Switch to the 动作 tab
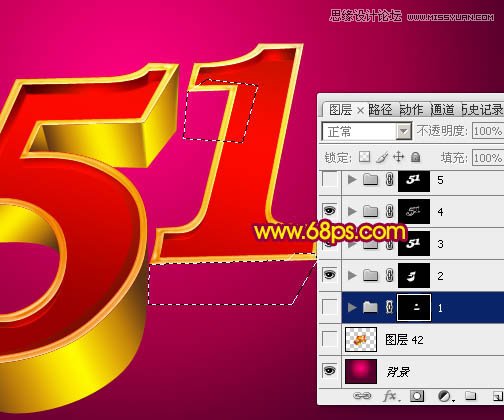 [412, 110]
